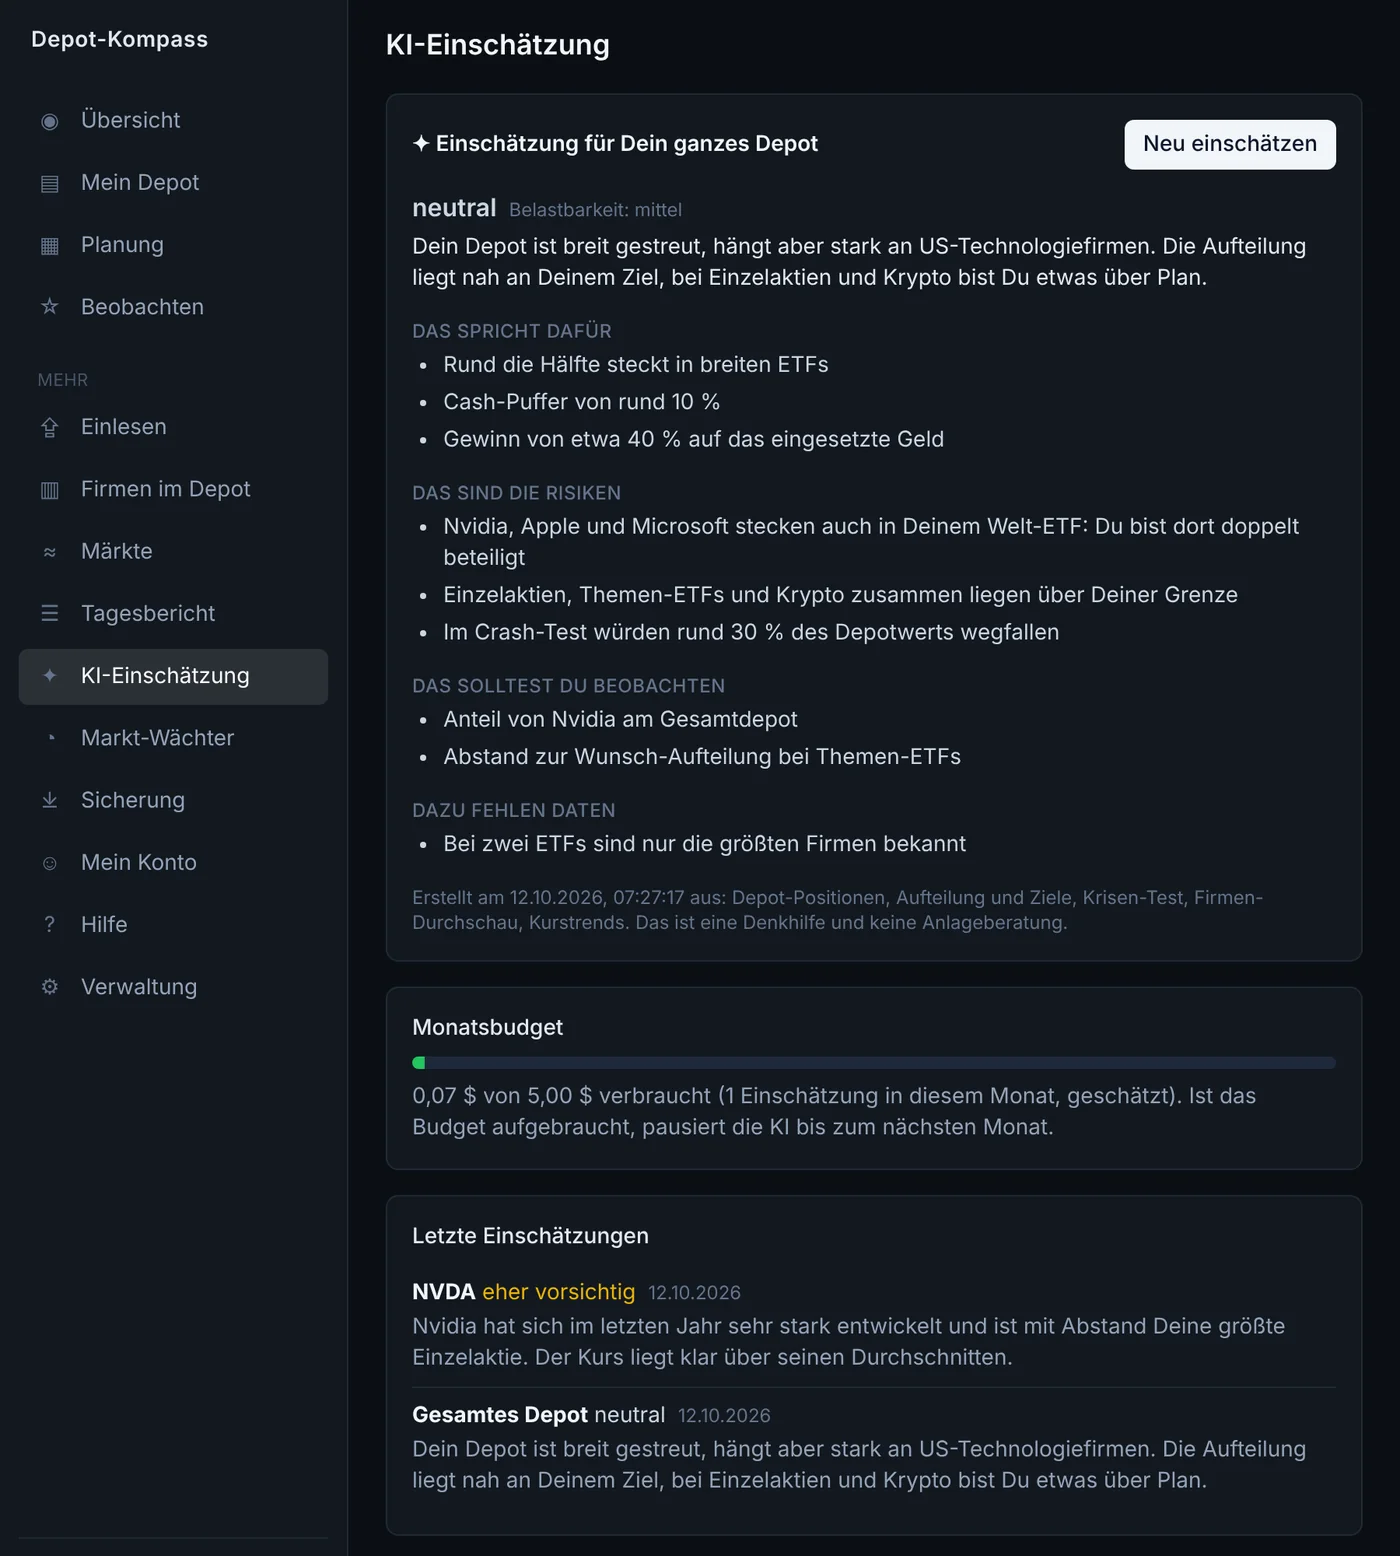Image resolution: width=1400 pixels, height=1556 pixels.
Task: Click the Einlesen upload icon
Action: click(49, 427)
